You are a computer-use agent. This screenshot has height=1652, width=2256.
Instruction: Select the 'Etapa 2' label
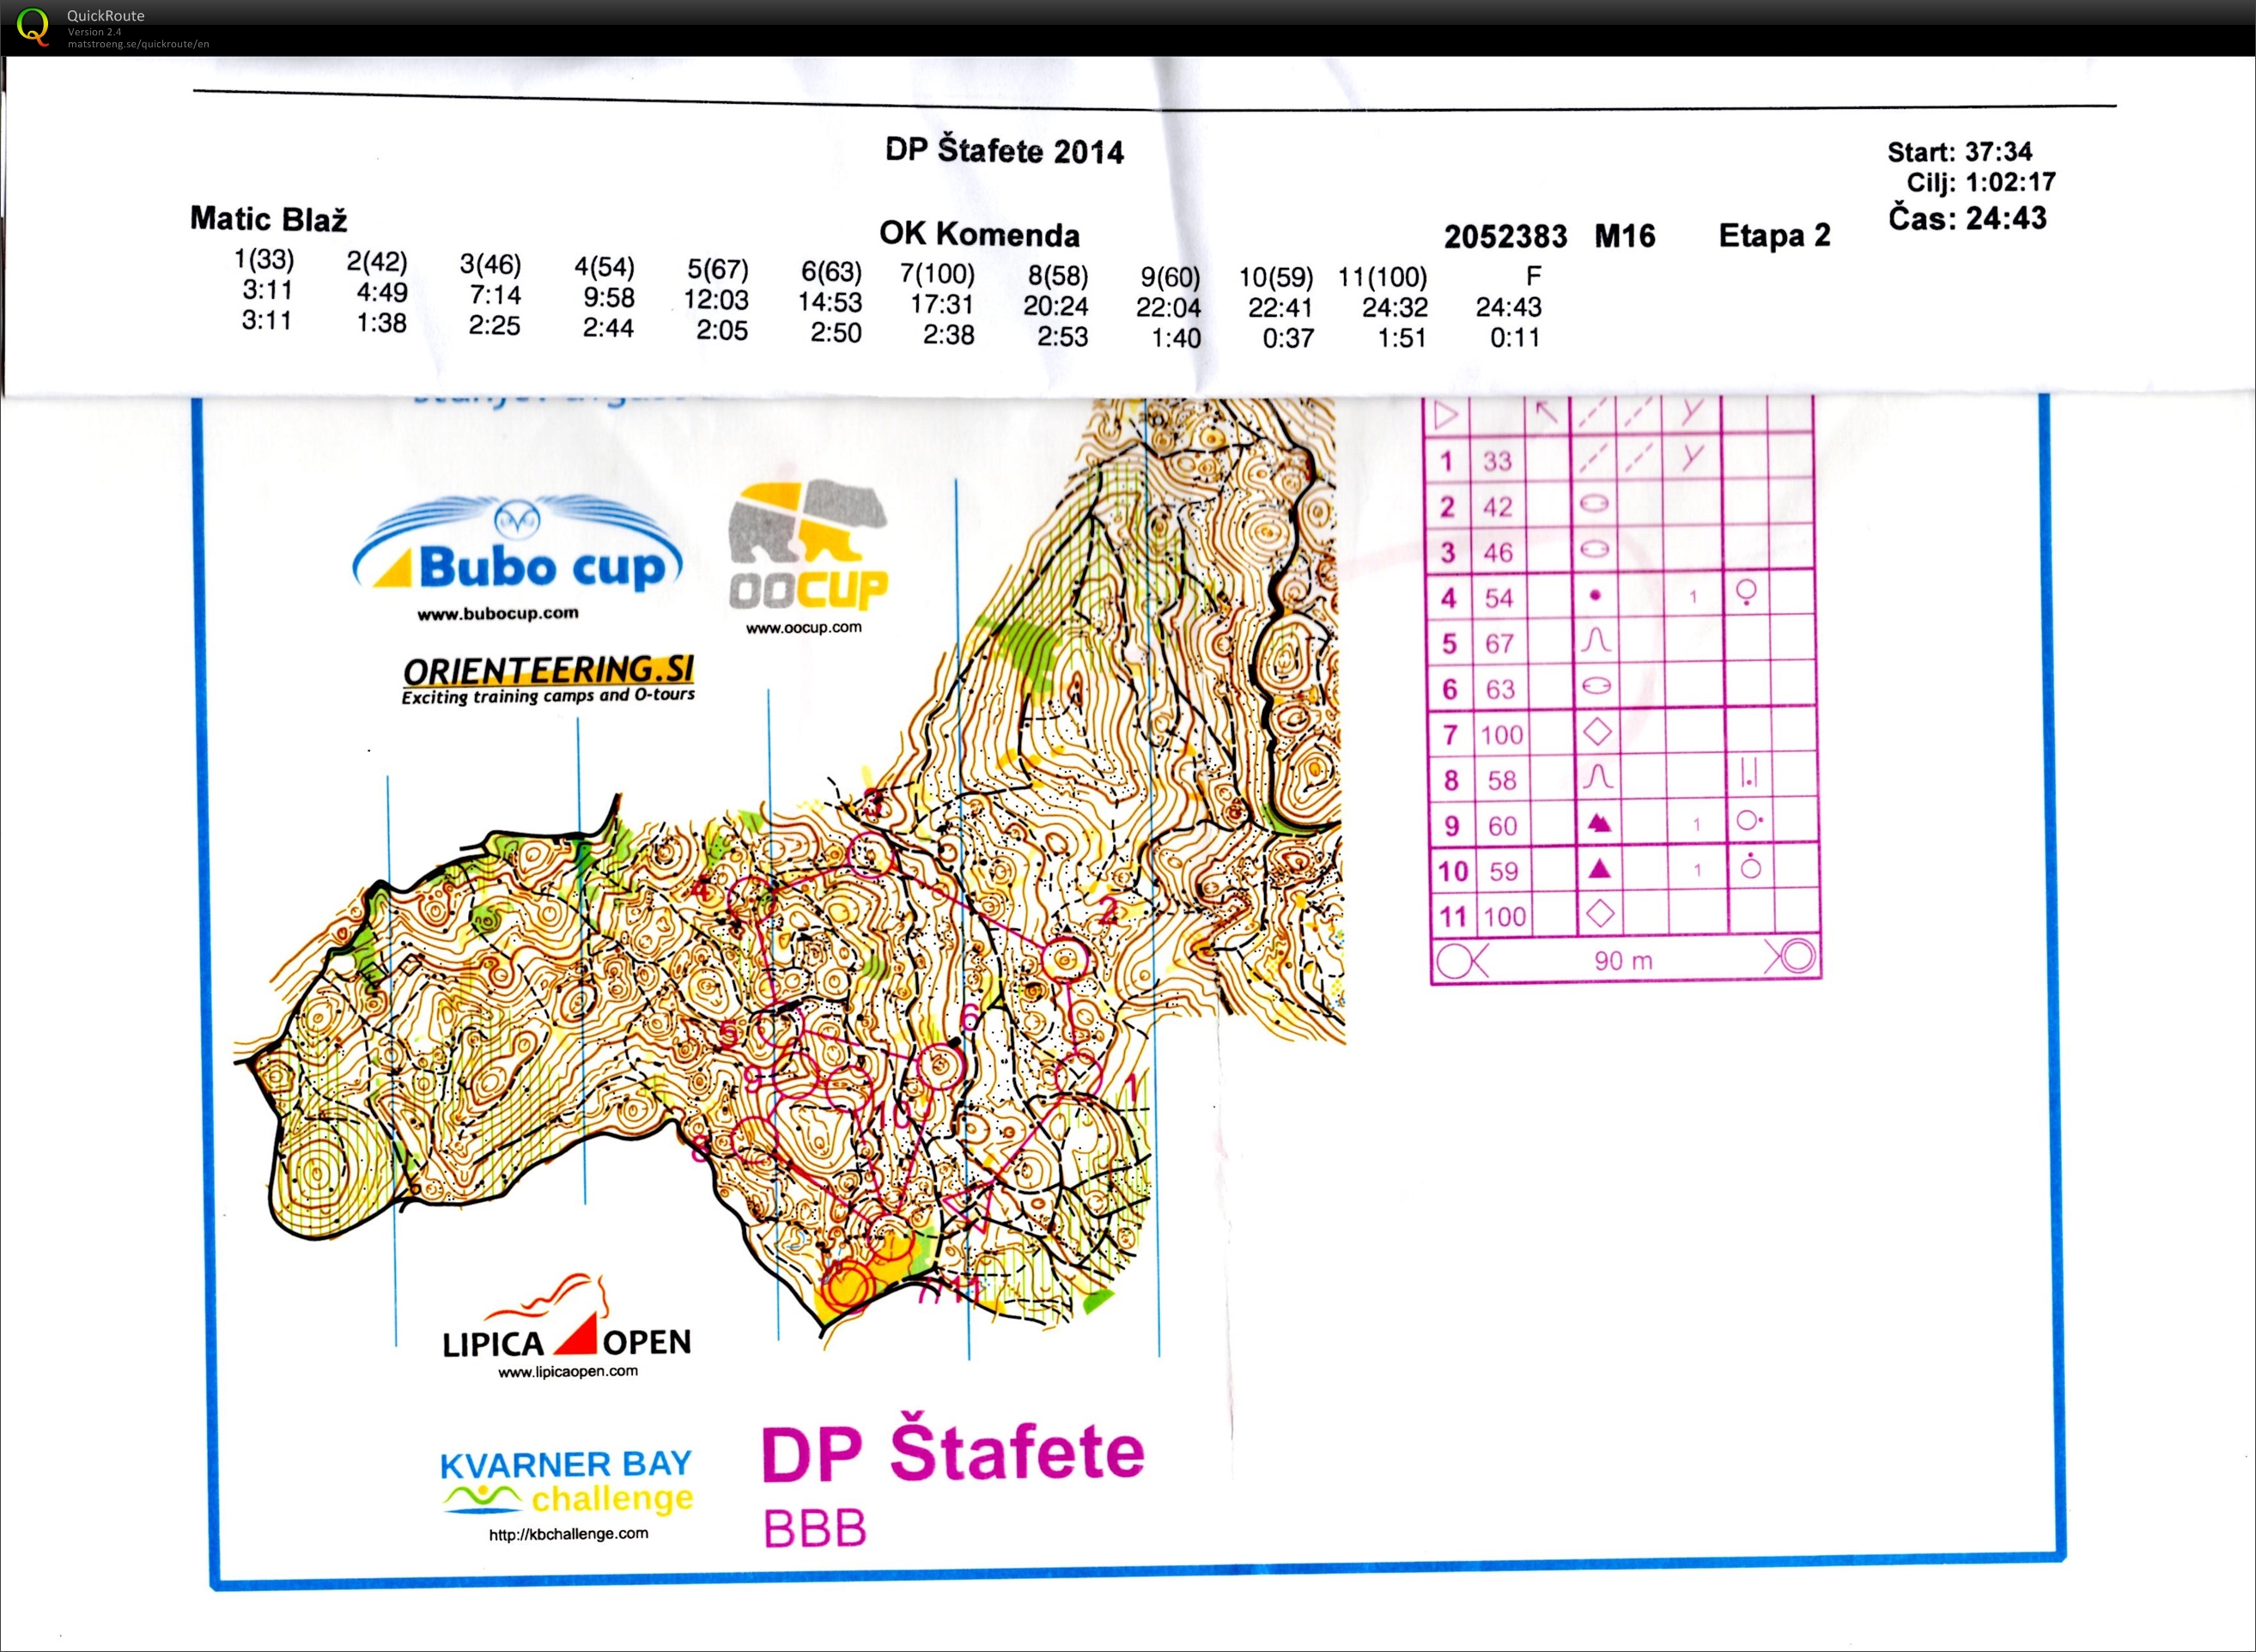[1774, 236]
